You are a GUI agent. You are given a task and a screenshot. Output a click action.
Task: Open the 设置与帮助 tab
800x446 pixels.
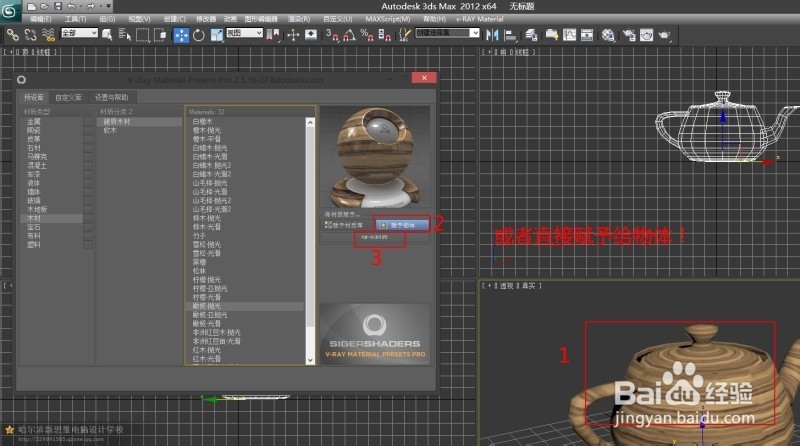point(110,97)
